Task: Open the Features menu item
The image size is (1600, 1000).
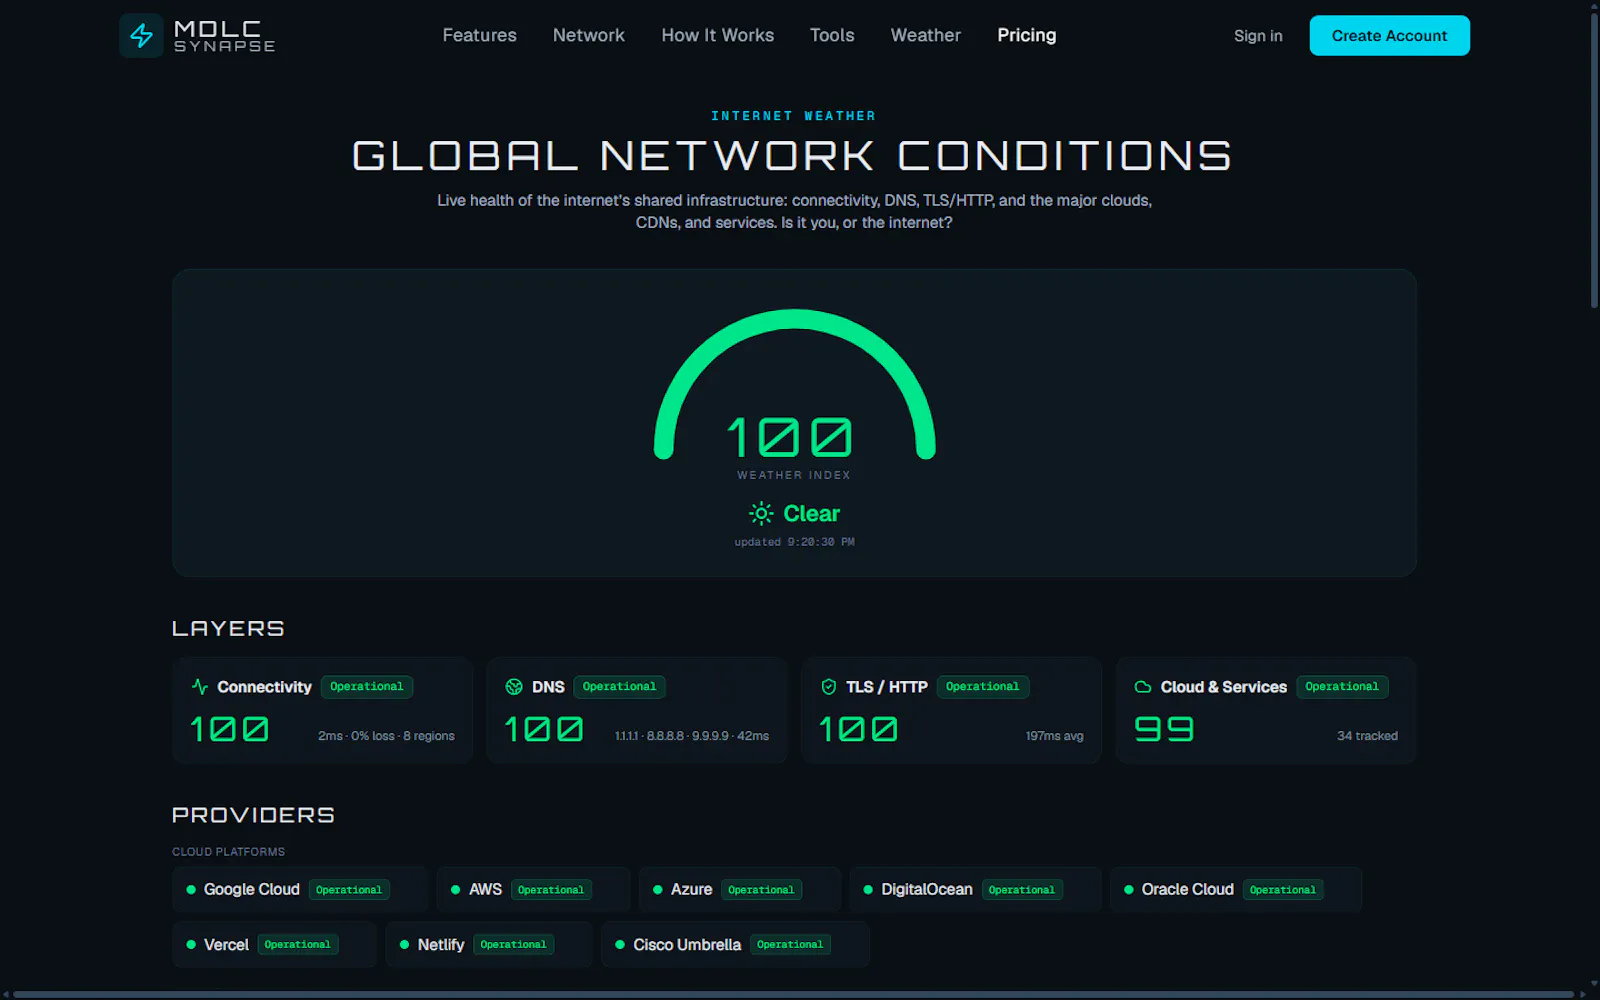Action: 480,35
